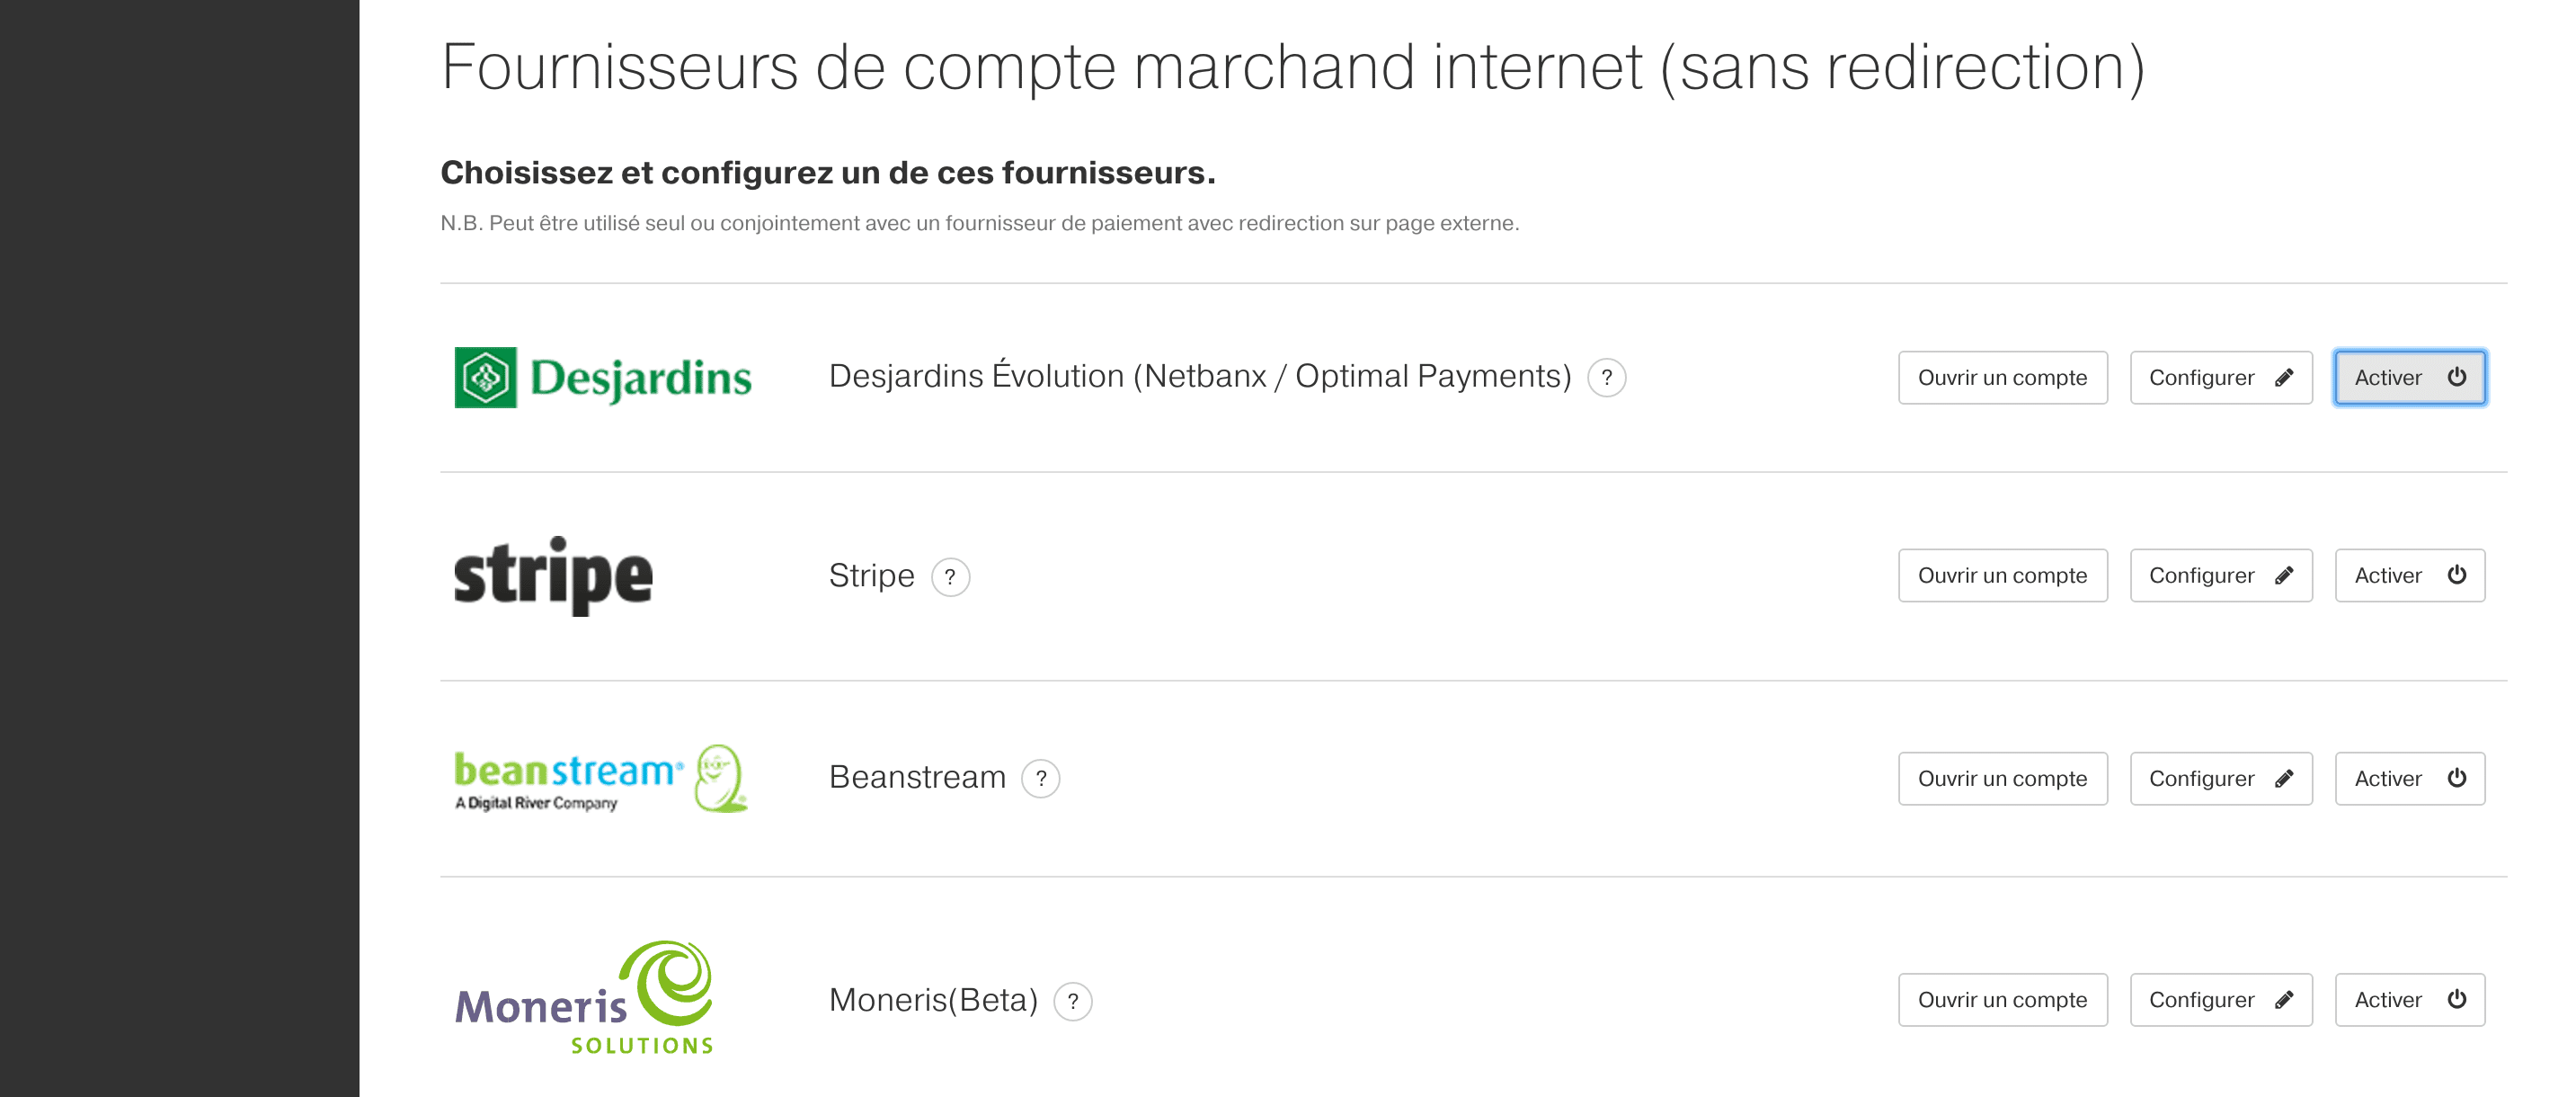This screenshot has height=1097, width=2576.
Task: Open a Desjardins account via Ouvrir un compte
Action: (x=2002, y=378)
